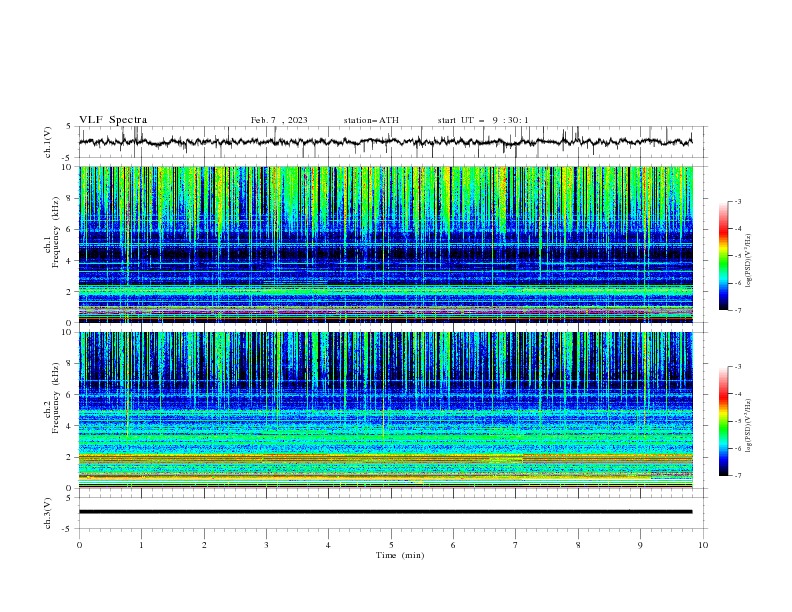Viewport: 792px width, 612px height.
Task: Click the "1" tick label on the Time axis
Action: coord(141,545)
